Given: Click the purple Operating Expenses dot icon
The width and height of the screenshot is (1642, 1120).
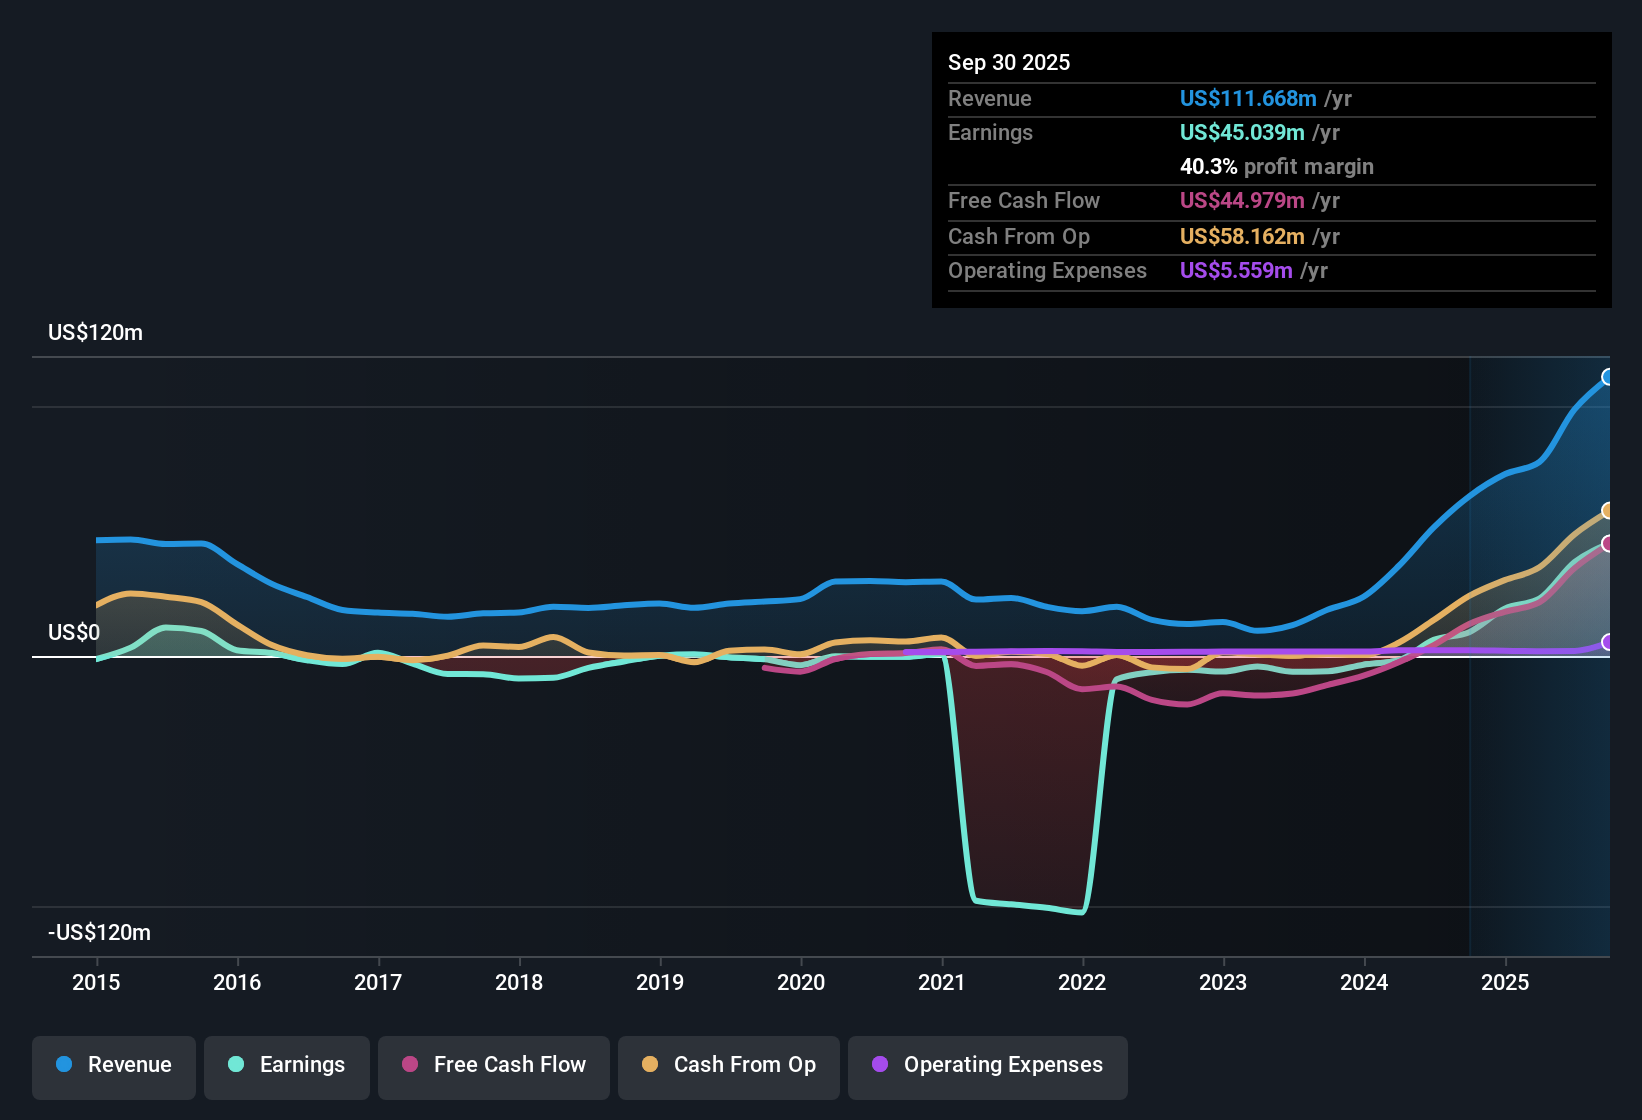Looking at the screenshot, I should pyautogui.click(x=878, y=1065).
